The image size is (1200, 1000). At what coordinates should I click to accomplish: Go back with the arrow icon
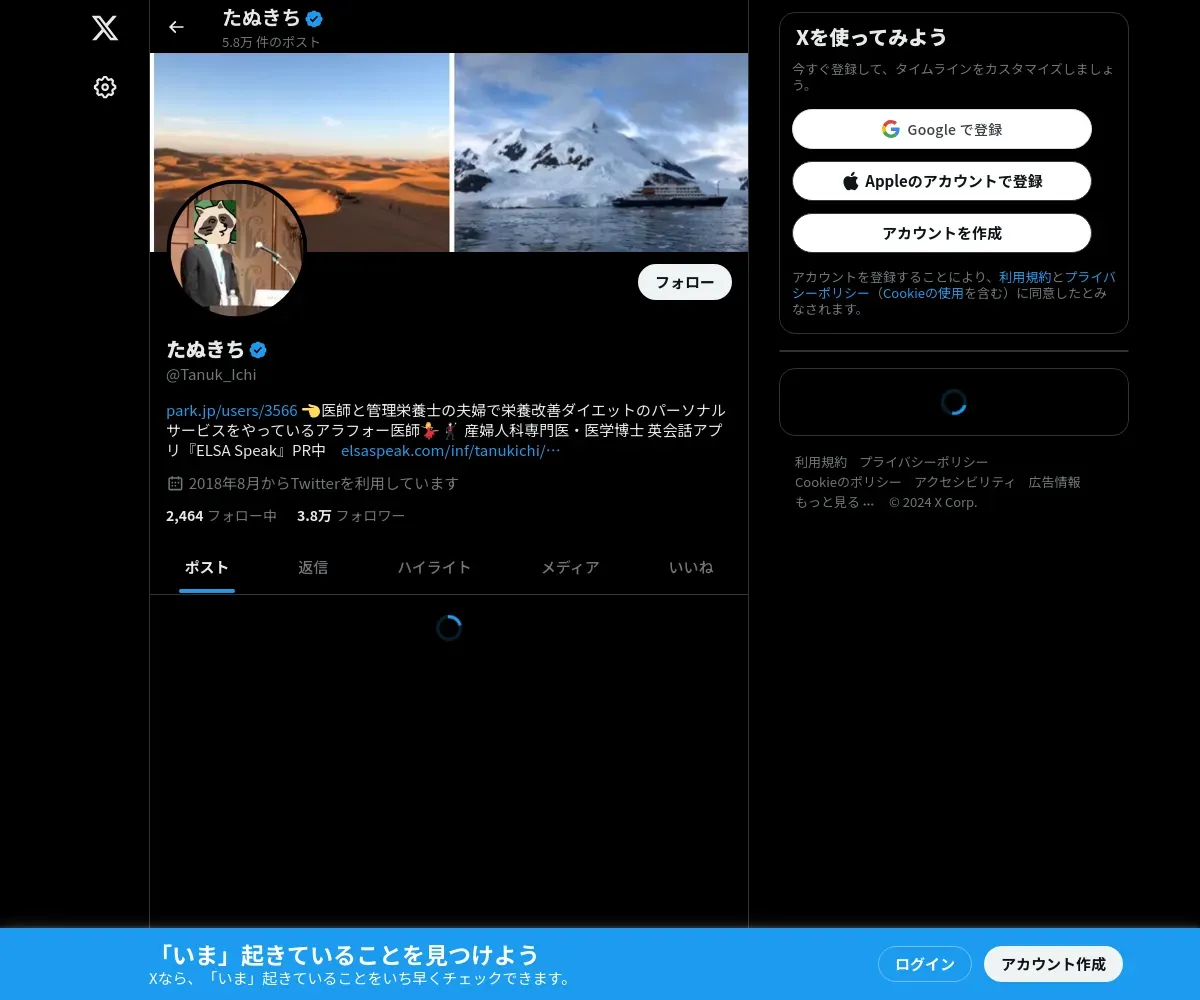tap(176, 27)
